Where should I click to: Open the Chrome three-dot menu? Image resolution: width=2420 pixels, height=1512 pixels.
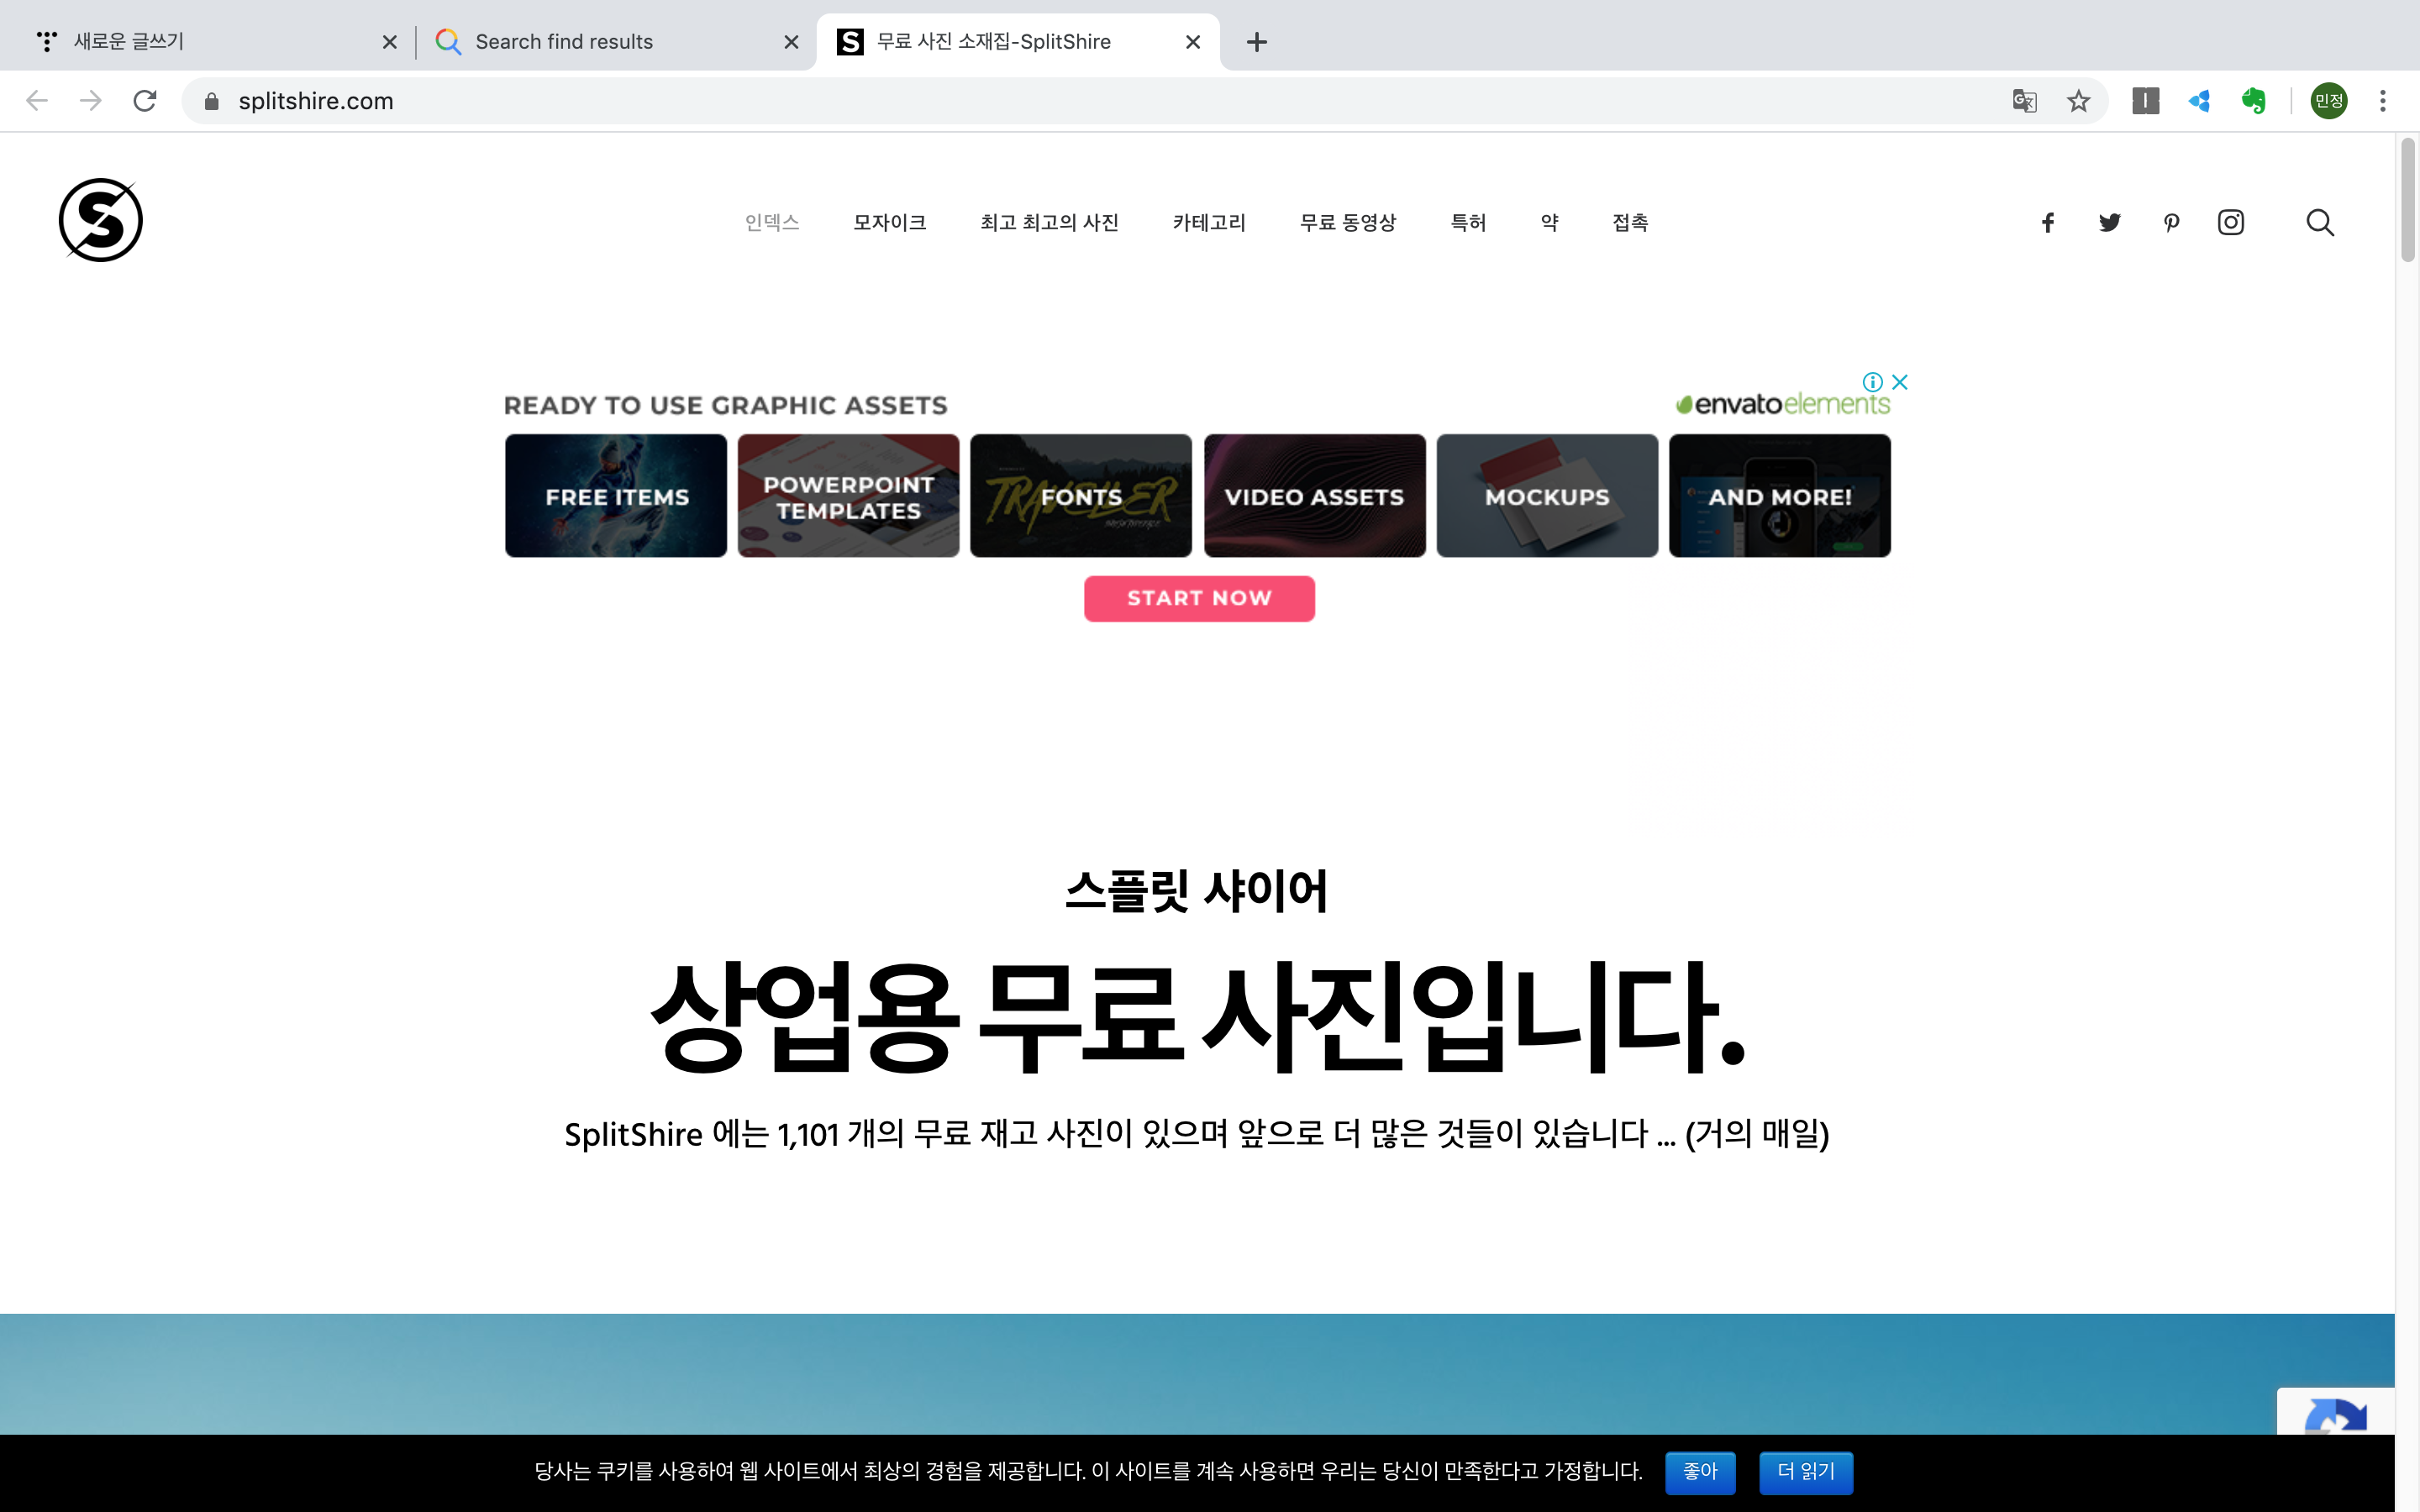tap(2383, 101)
